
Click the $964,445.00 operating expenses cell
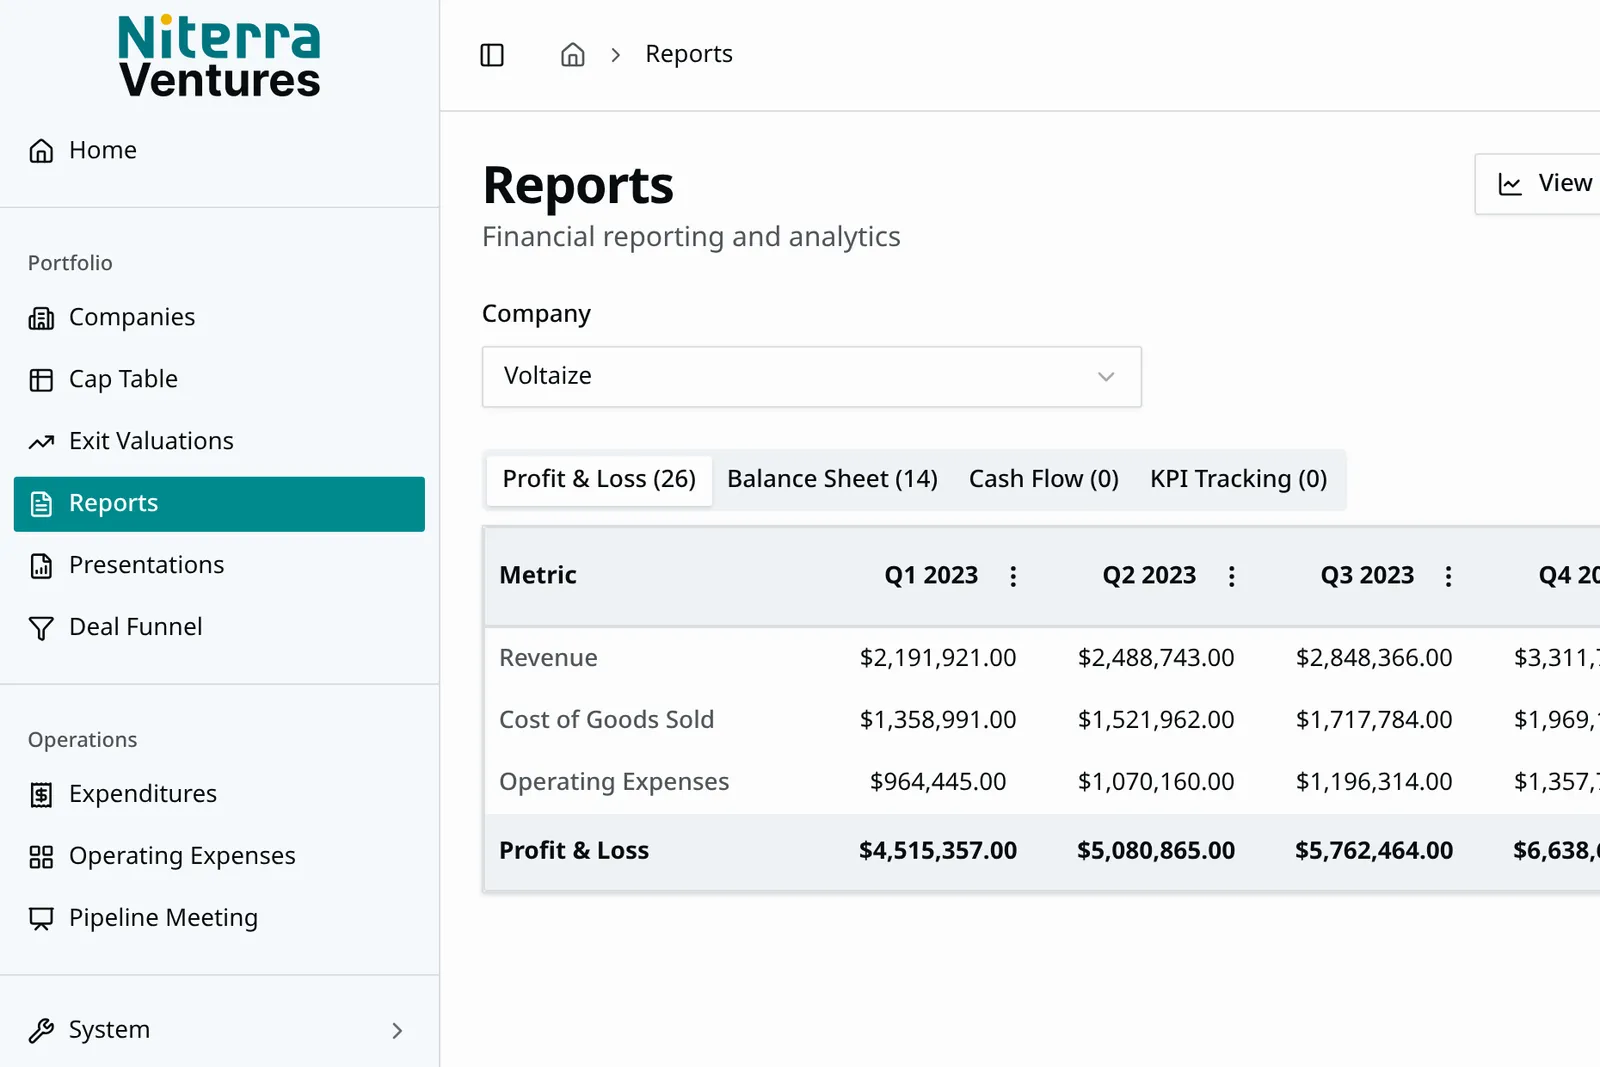click(938, 782)
